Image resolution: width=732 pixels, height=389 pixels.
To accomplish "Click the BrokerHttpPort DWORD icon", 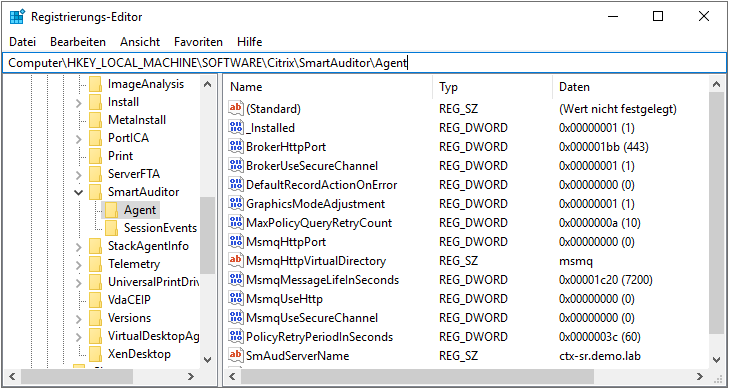I will click(236, 147).
